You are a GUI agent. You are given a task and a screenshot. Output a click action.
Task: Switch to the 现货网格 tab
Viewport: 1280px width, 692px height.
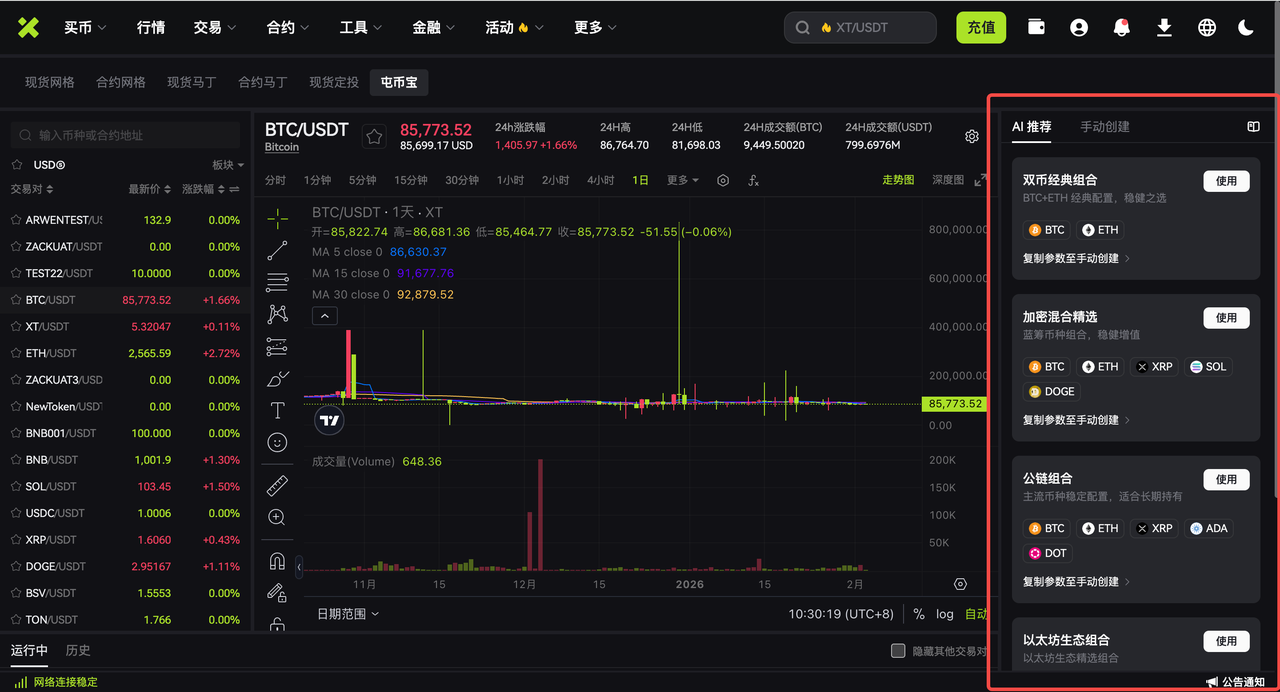tap(50, 83)
